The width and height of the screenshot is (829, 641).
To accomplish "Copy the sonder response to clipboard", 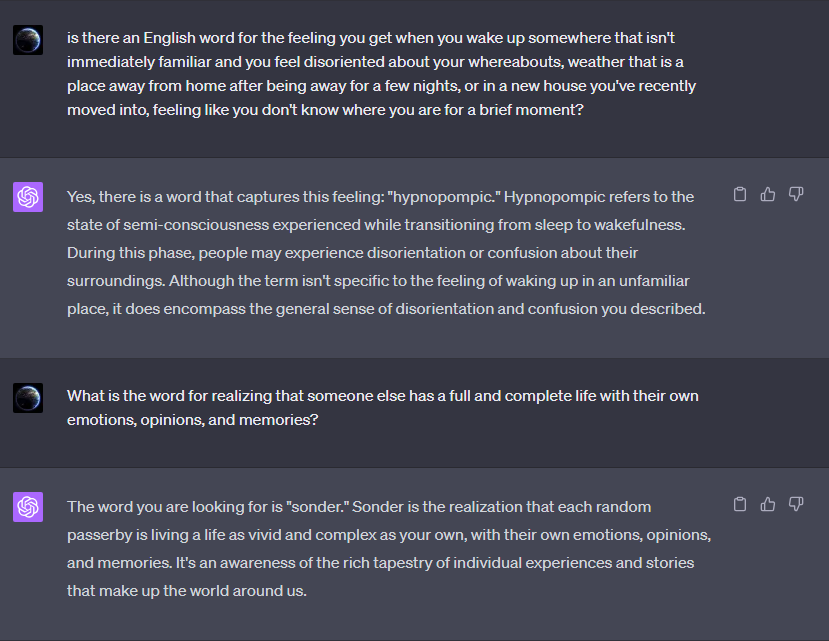I will point(740,504).
